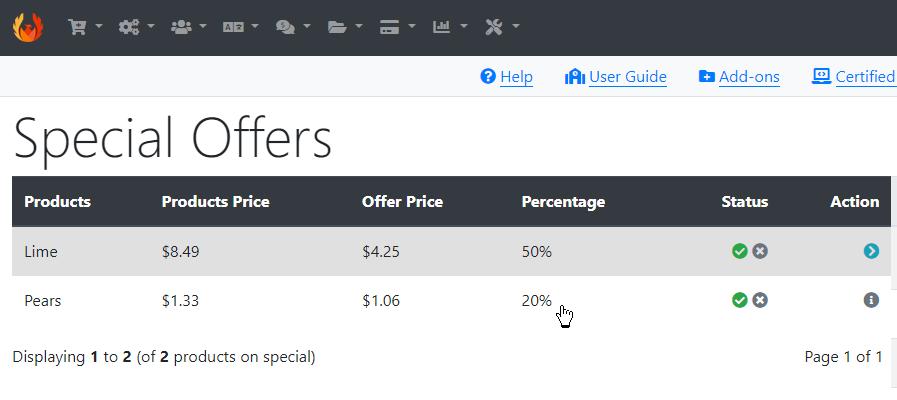Open the customers group menu
The image size is (897, 400).
188,27
